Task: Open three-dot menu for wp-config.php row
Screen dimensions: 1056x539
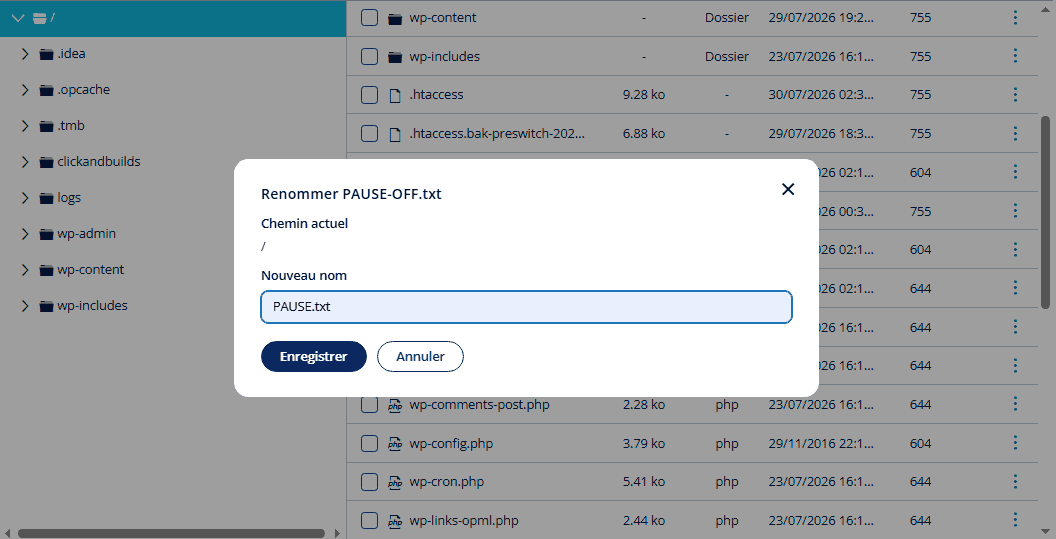Action: pos(1016,443)
